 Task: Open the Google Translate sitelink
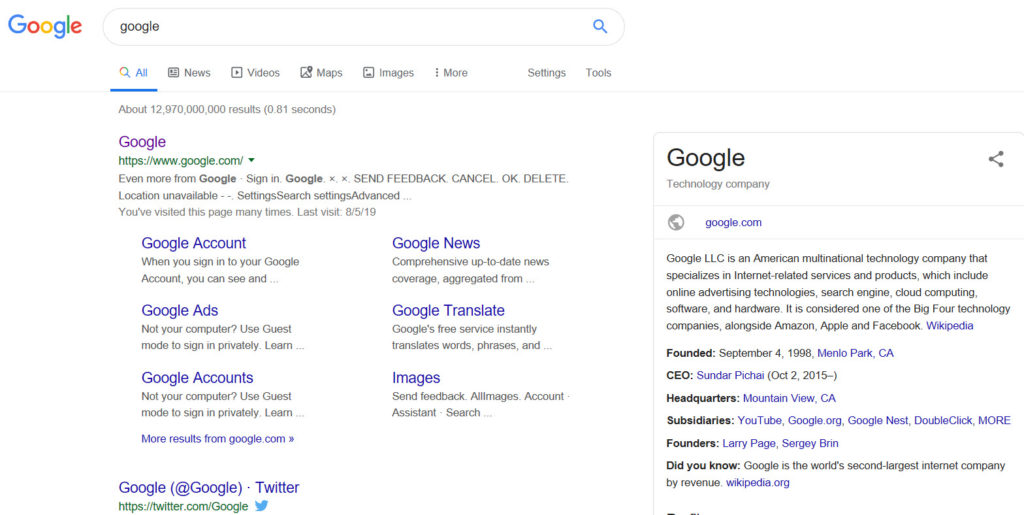[x=448, y=311]
